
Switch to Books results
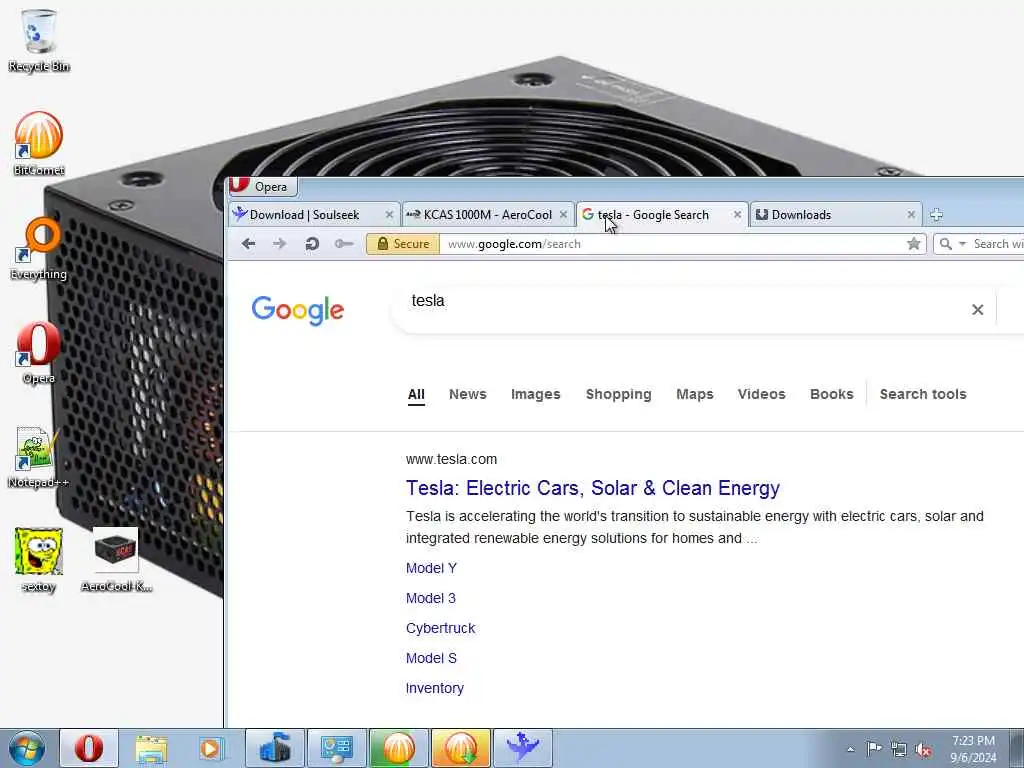pyautogui.click(x=831, y=394)
